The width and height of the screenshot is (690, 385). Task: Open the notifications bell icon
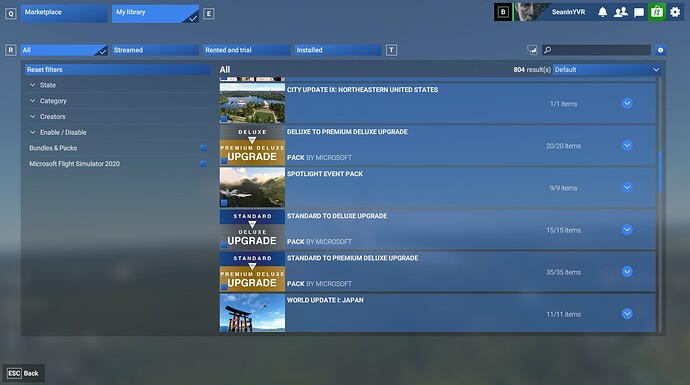tap(602, 12)
